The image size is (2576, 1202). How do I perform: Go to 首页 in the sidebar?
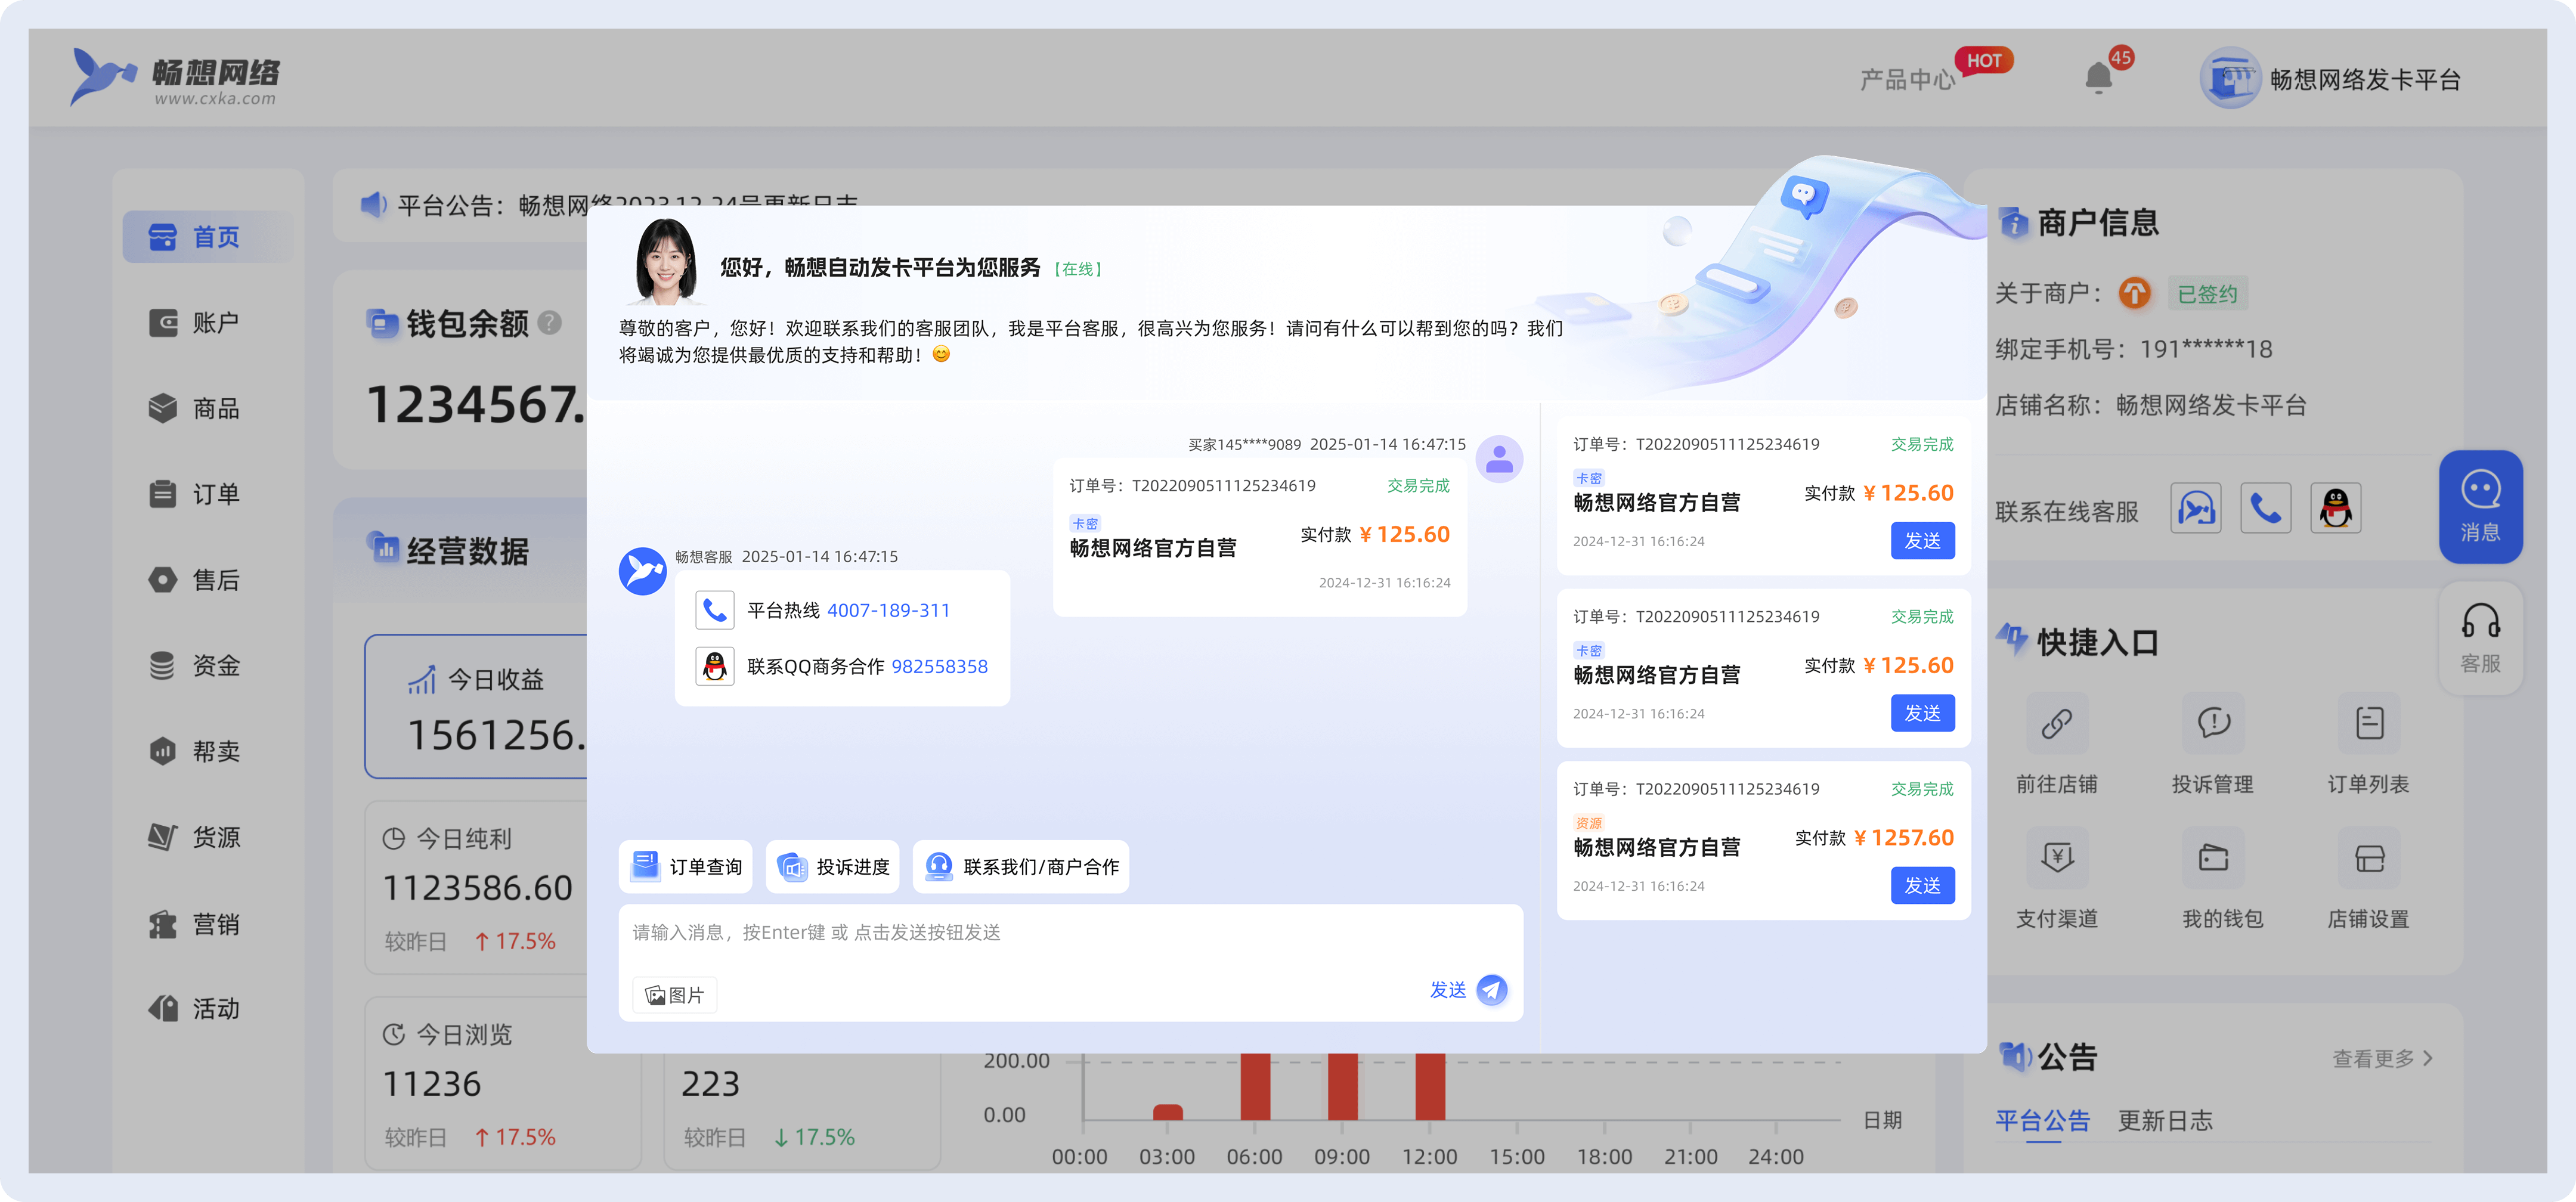(207, 237)
